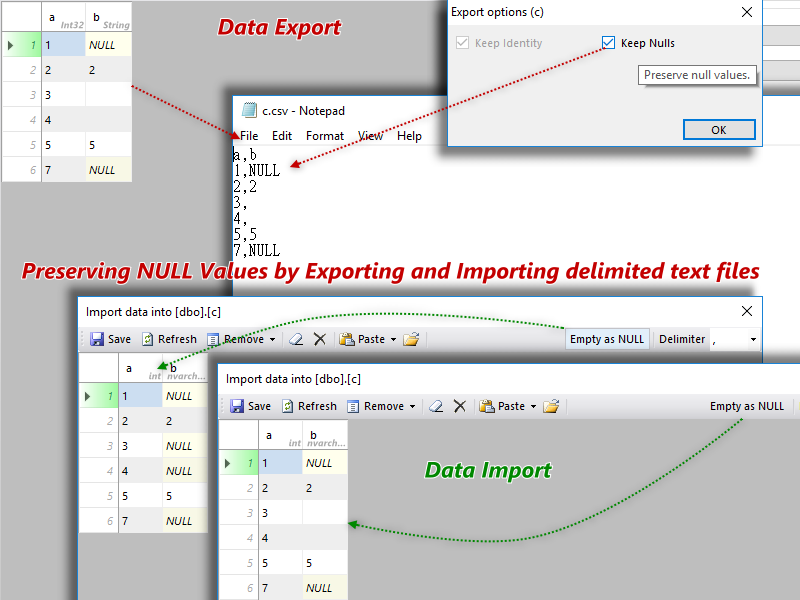Click the disabled Keep Identity checkbox

pyautogui.click(x=462, y=43)
